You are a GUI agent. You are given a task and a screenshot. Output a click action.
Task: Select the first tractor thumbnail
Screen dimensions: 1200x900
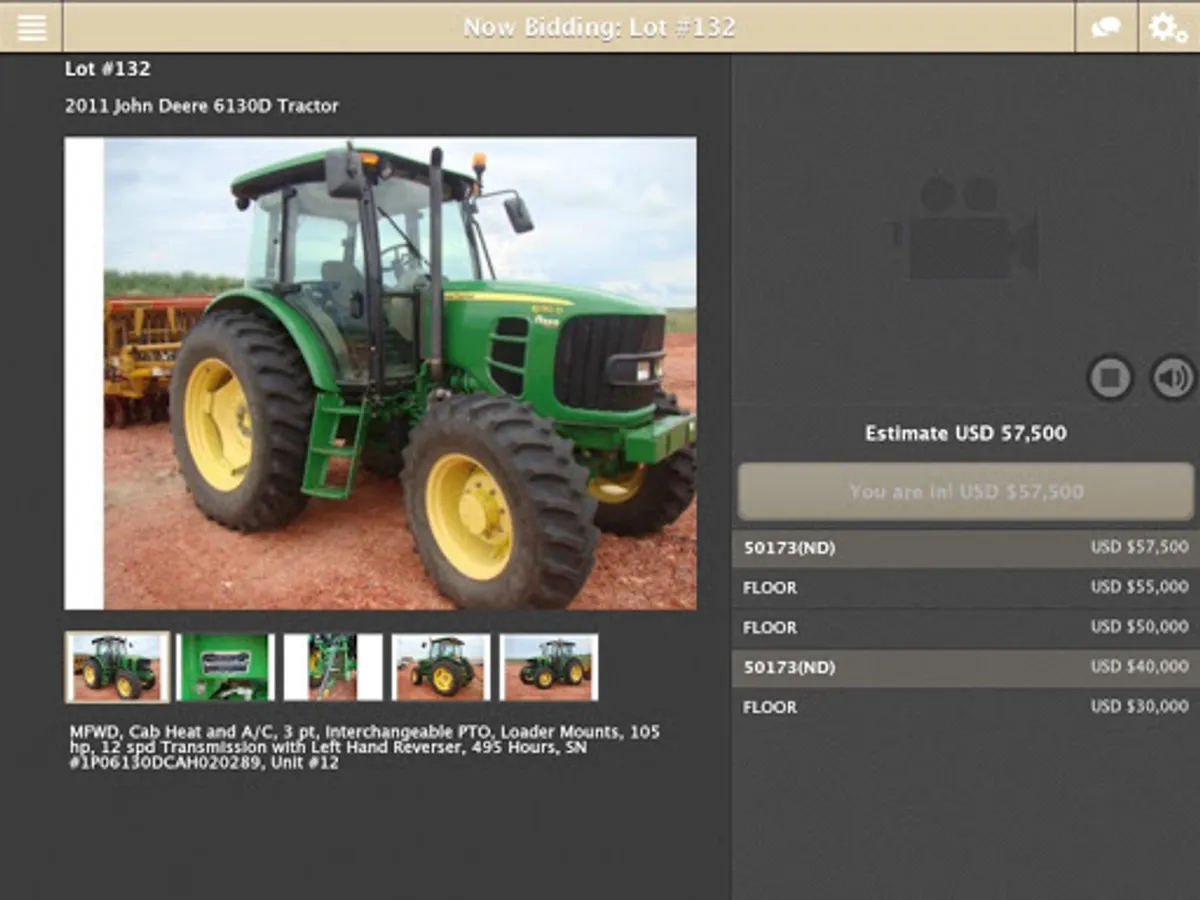(x=118, y=667)
